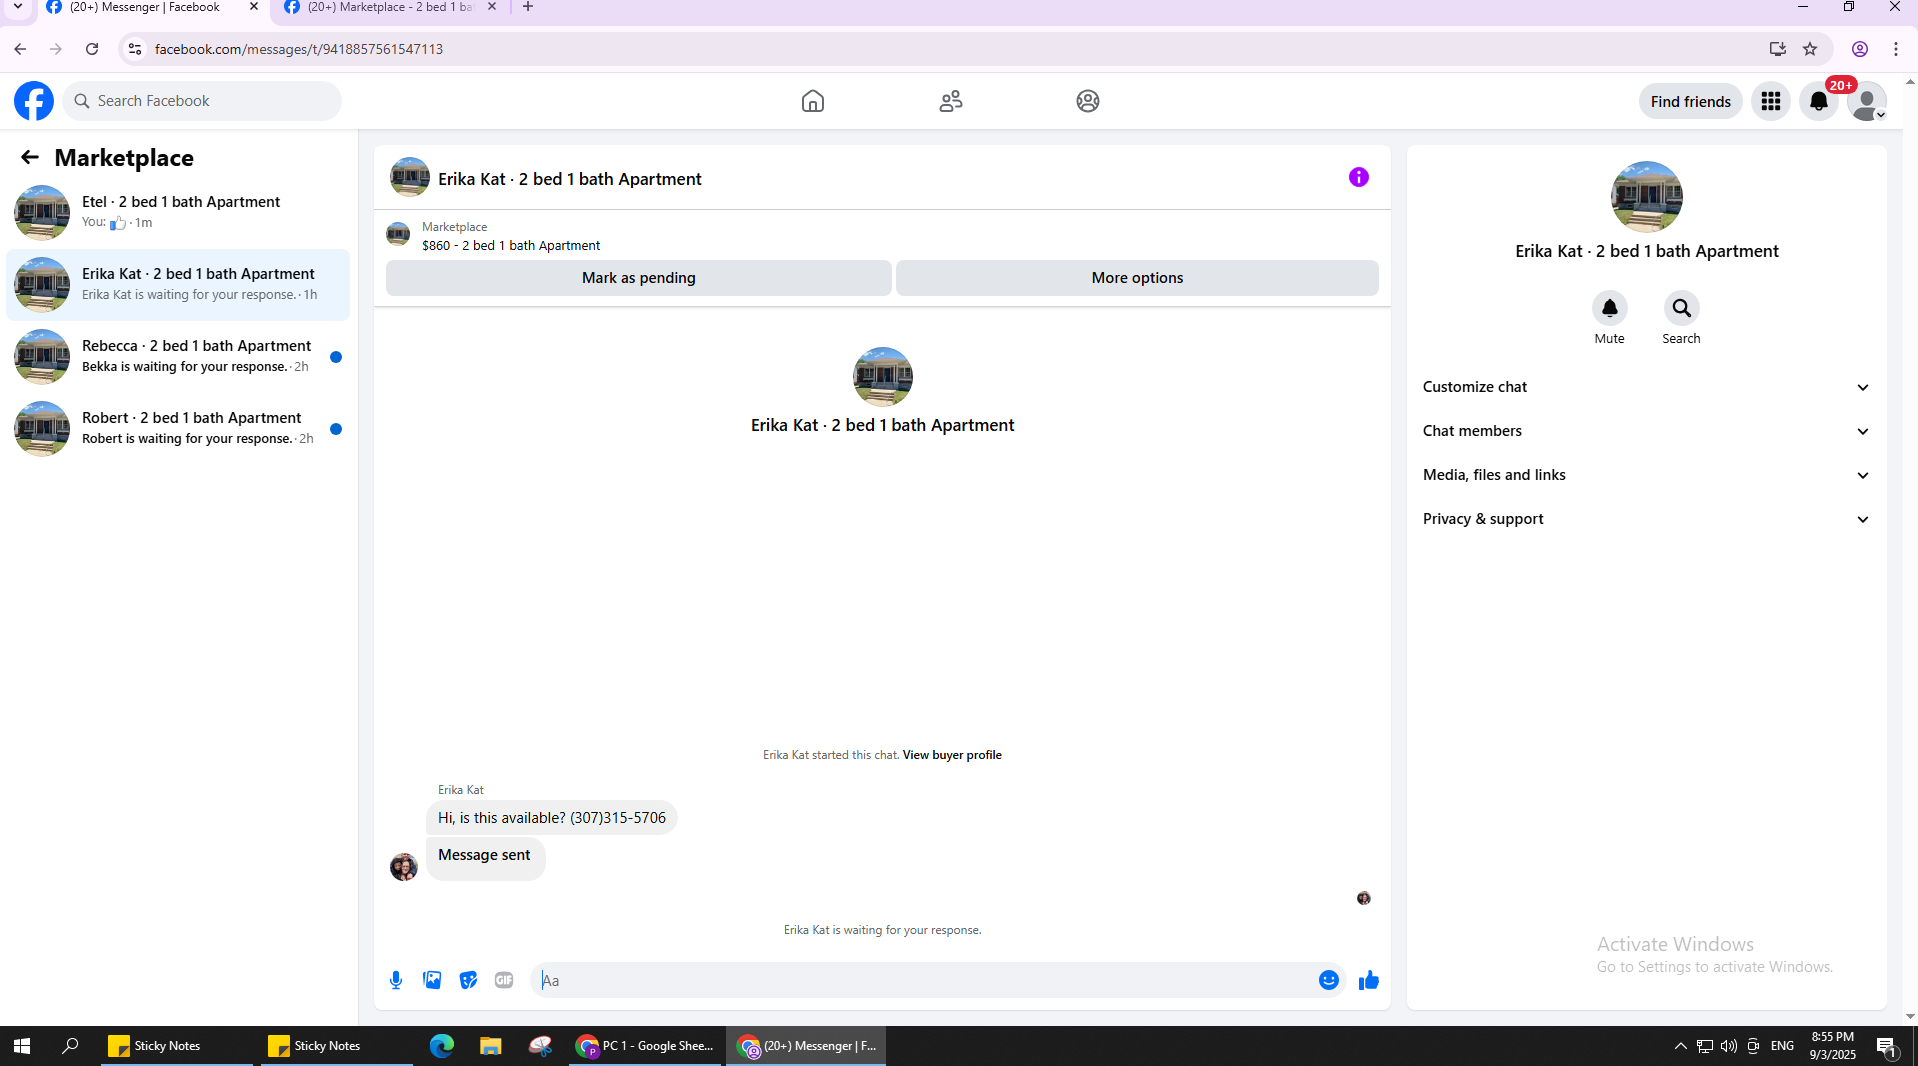1918x1066 pixels.
Task: Go to Facebook Home feed icon
Action: (813, 101)
